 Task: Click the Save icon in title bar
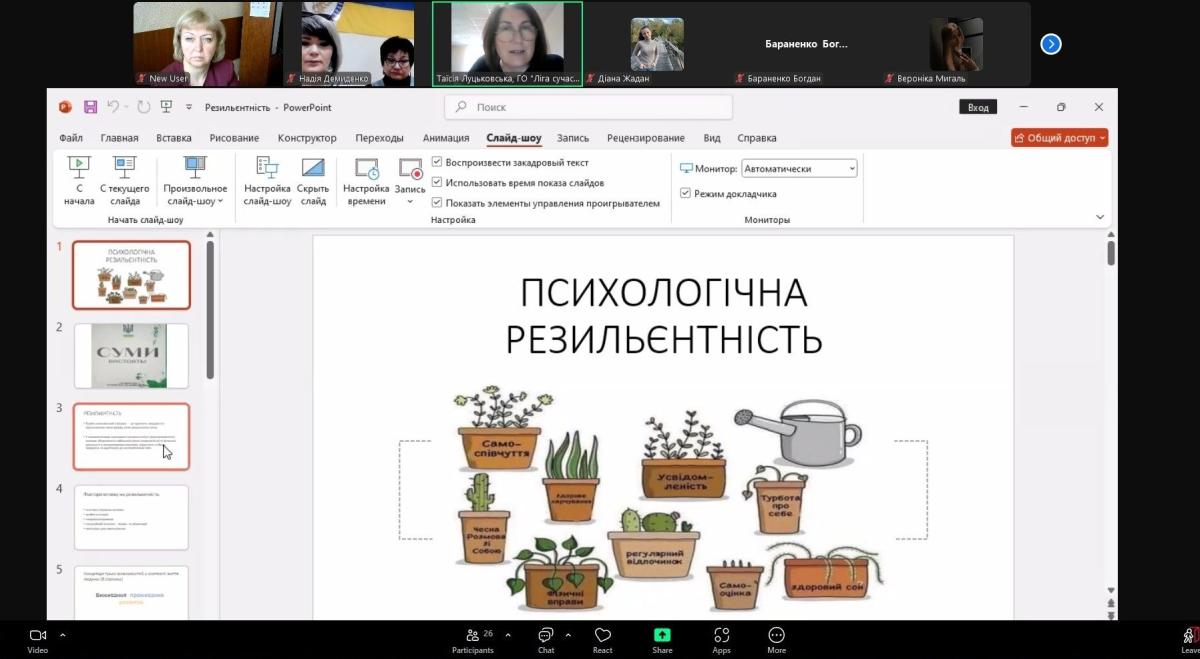point(90,107)
